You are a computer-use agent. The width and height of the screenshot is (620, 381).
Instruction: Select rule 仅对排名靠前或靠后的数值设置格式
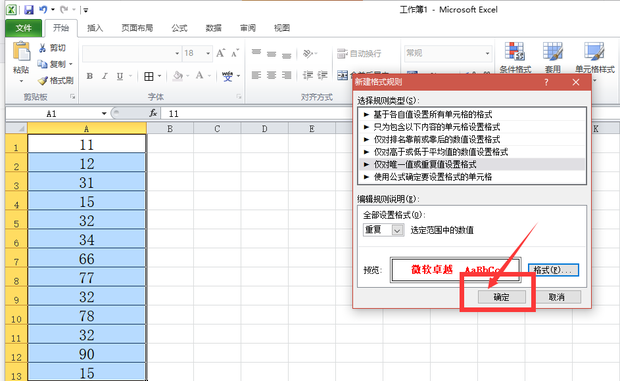point(472,140)
